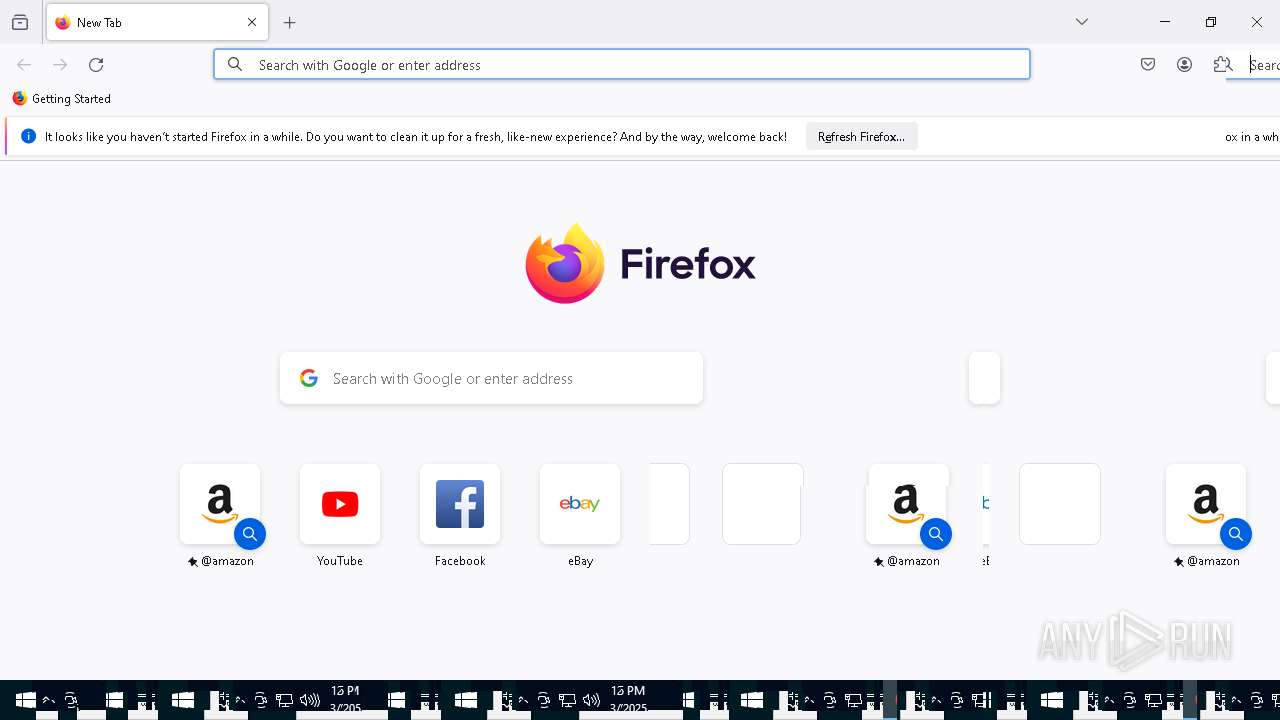Click the Firefox logo on the page

pyautogui.click(x=640, y=263)
